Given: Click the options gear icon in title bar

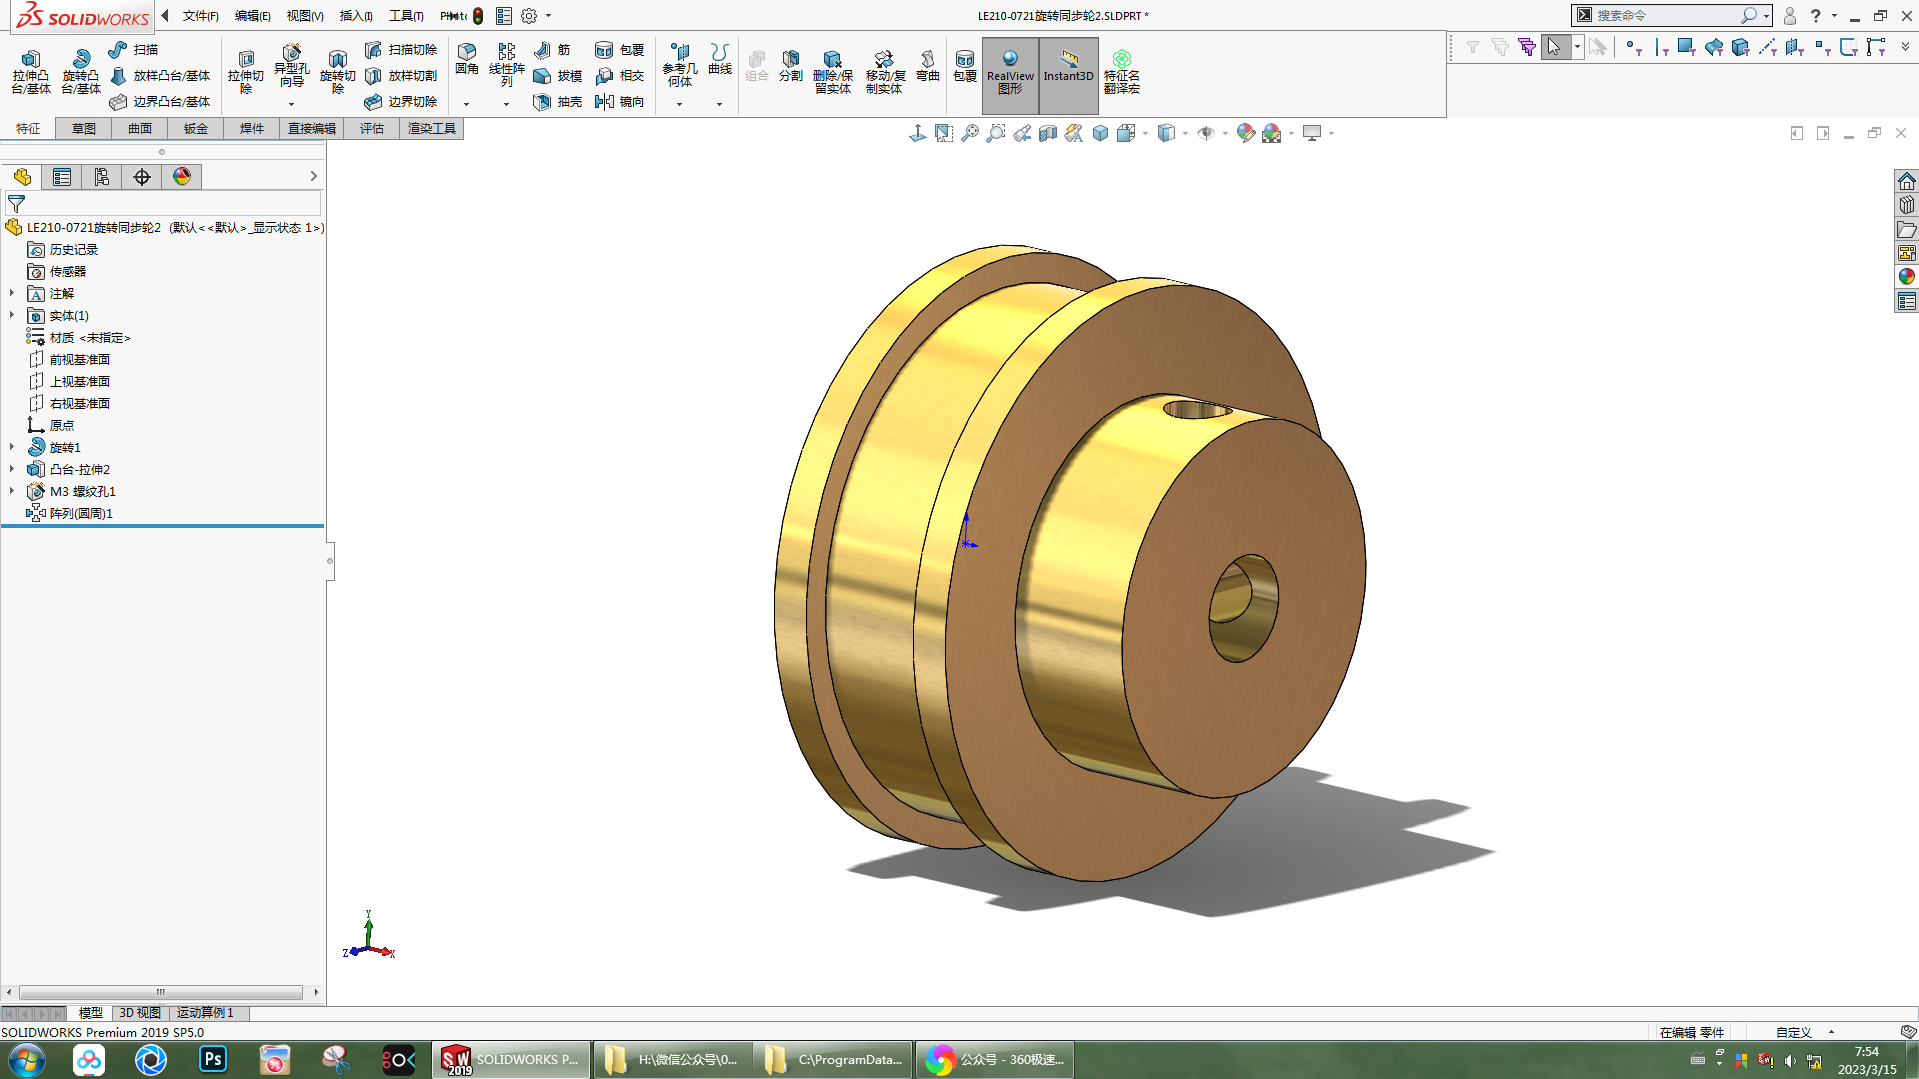Looking at the screenshot, I should coord(529,16).
